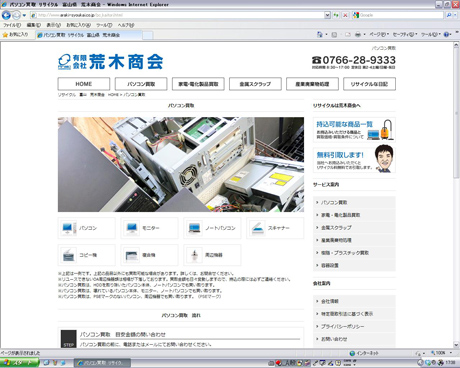Screen dimensions: 460x368
Task: Click the 家電・電化製品買取 navigation button
Action: click(x=198, y=84)
